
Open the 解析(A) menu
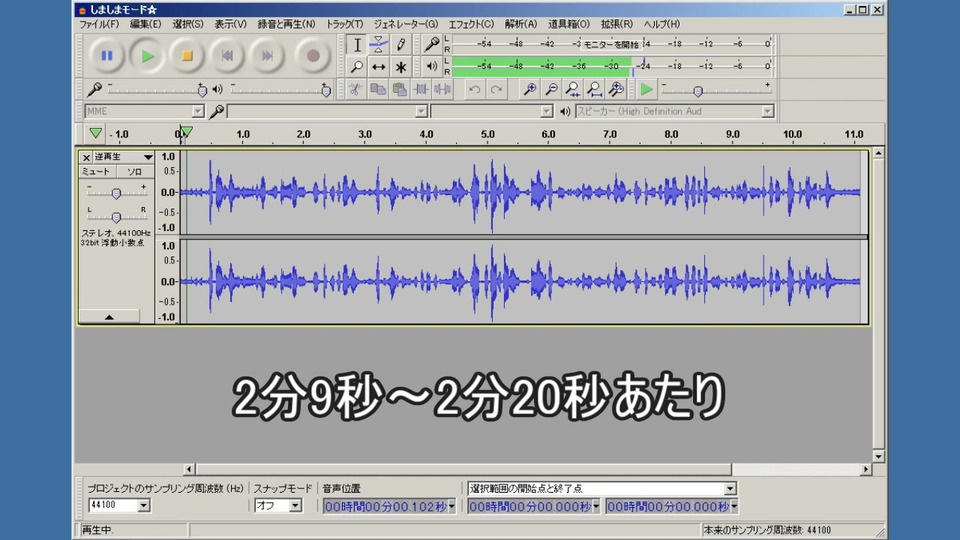[x=521, y=24]
